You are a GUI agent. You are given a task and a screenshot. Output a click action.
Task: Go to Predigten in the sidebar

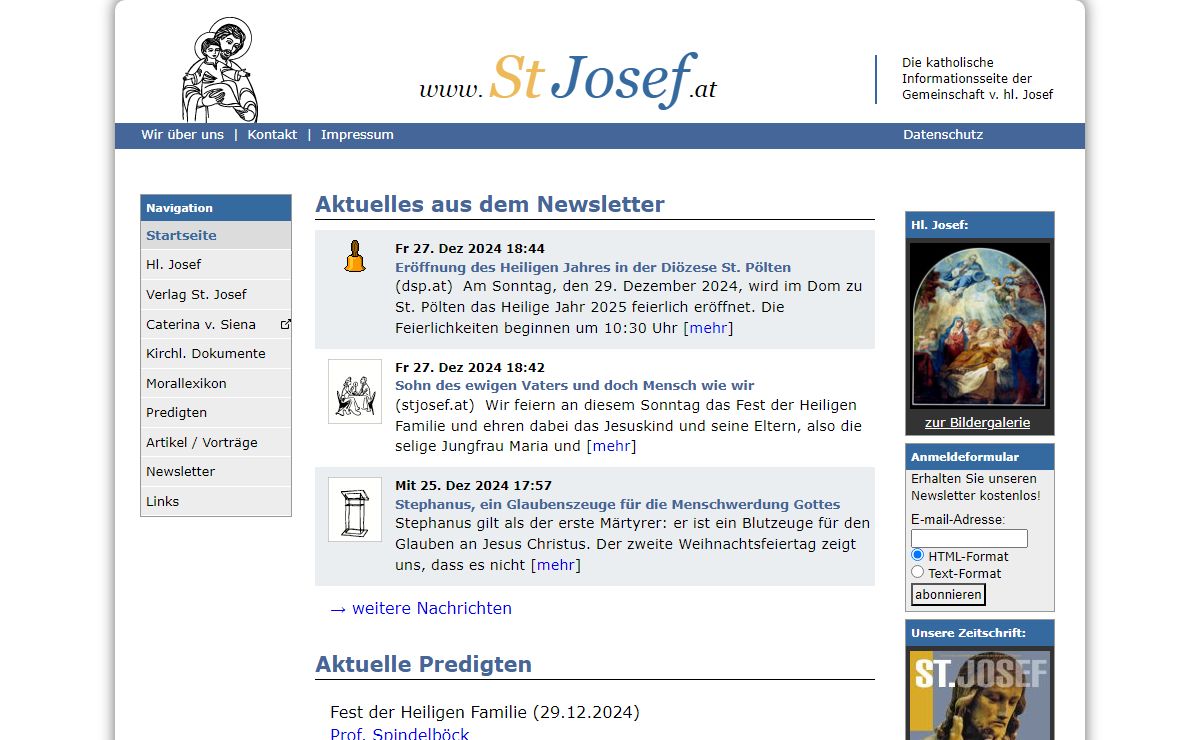[176, 412]
